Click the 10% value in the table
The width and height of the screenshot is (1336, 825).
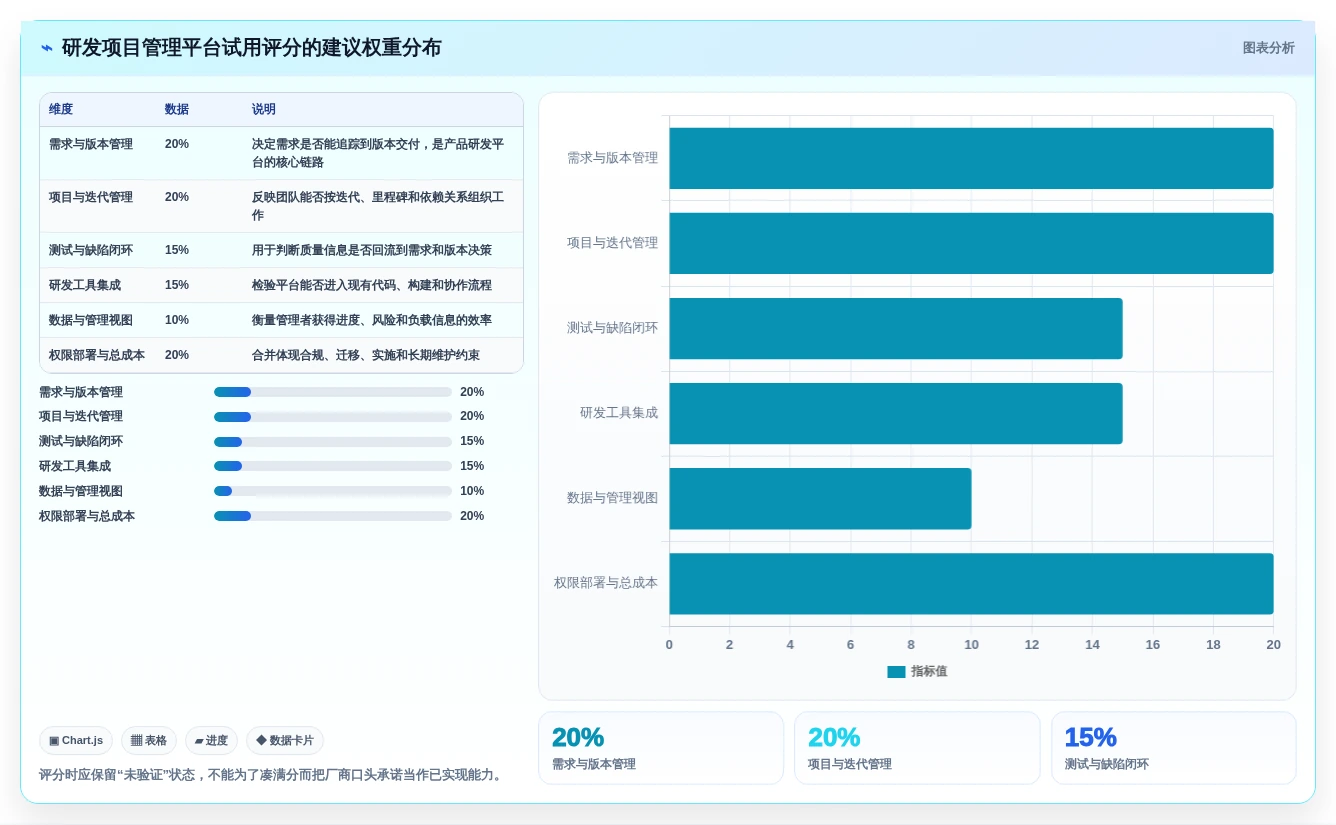(177, 320)
